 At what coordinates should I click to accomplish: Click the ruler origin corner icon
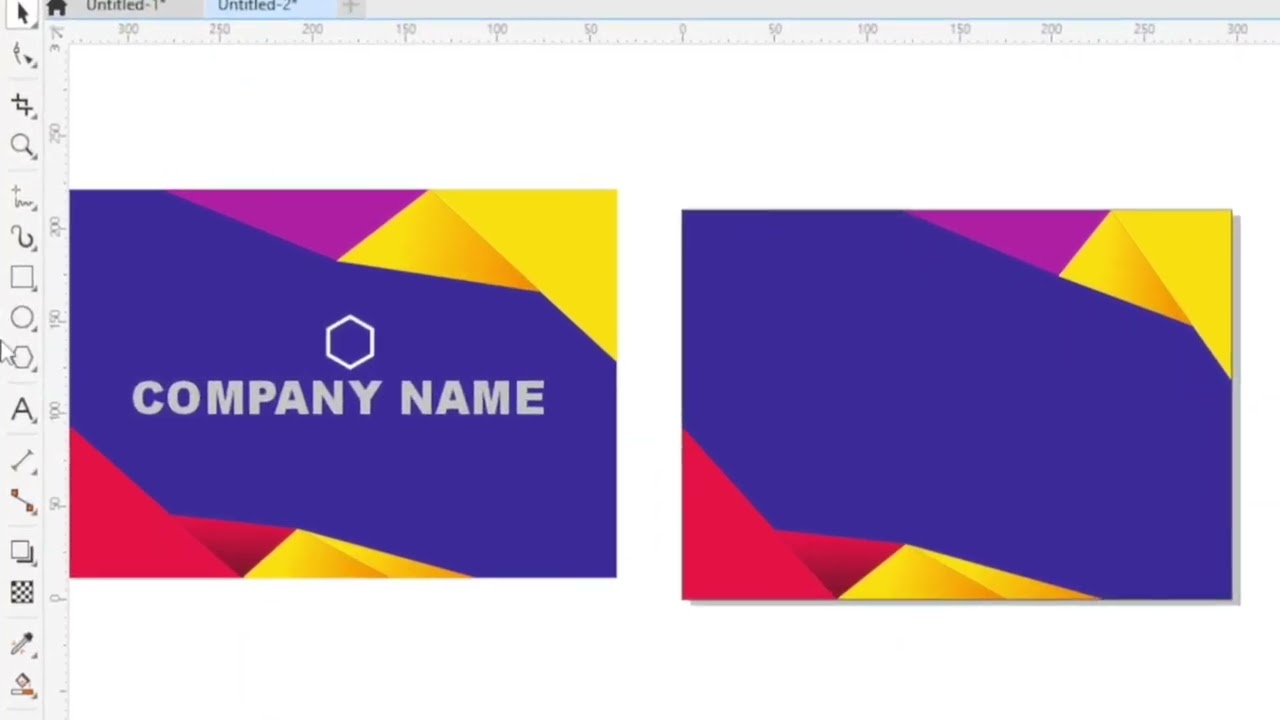tap(56, 33)
